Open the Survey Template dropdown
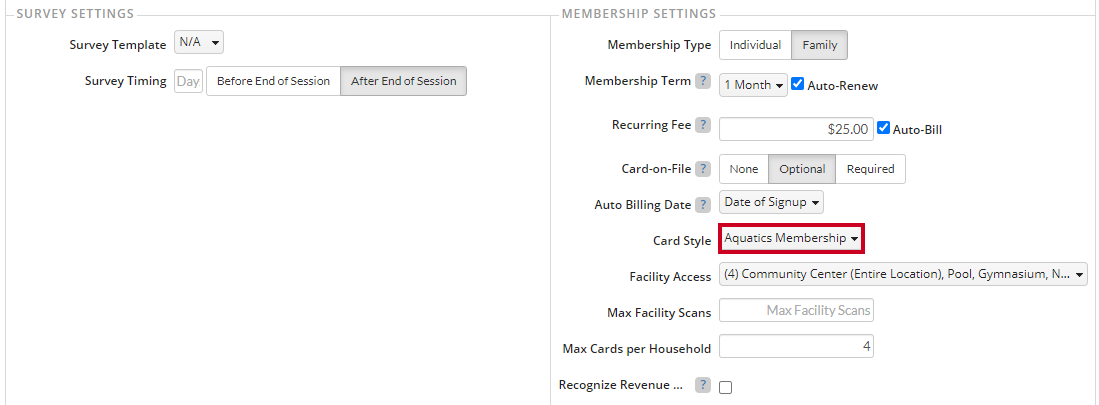Viewport: 1099px width, 405px height. click(x=199, y=43)
